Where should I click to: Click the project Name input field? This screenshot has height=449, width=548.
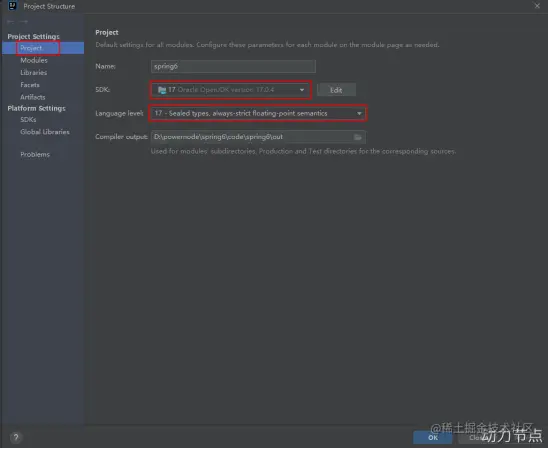tap(233, 66)
